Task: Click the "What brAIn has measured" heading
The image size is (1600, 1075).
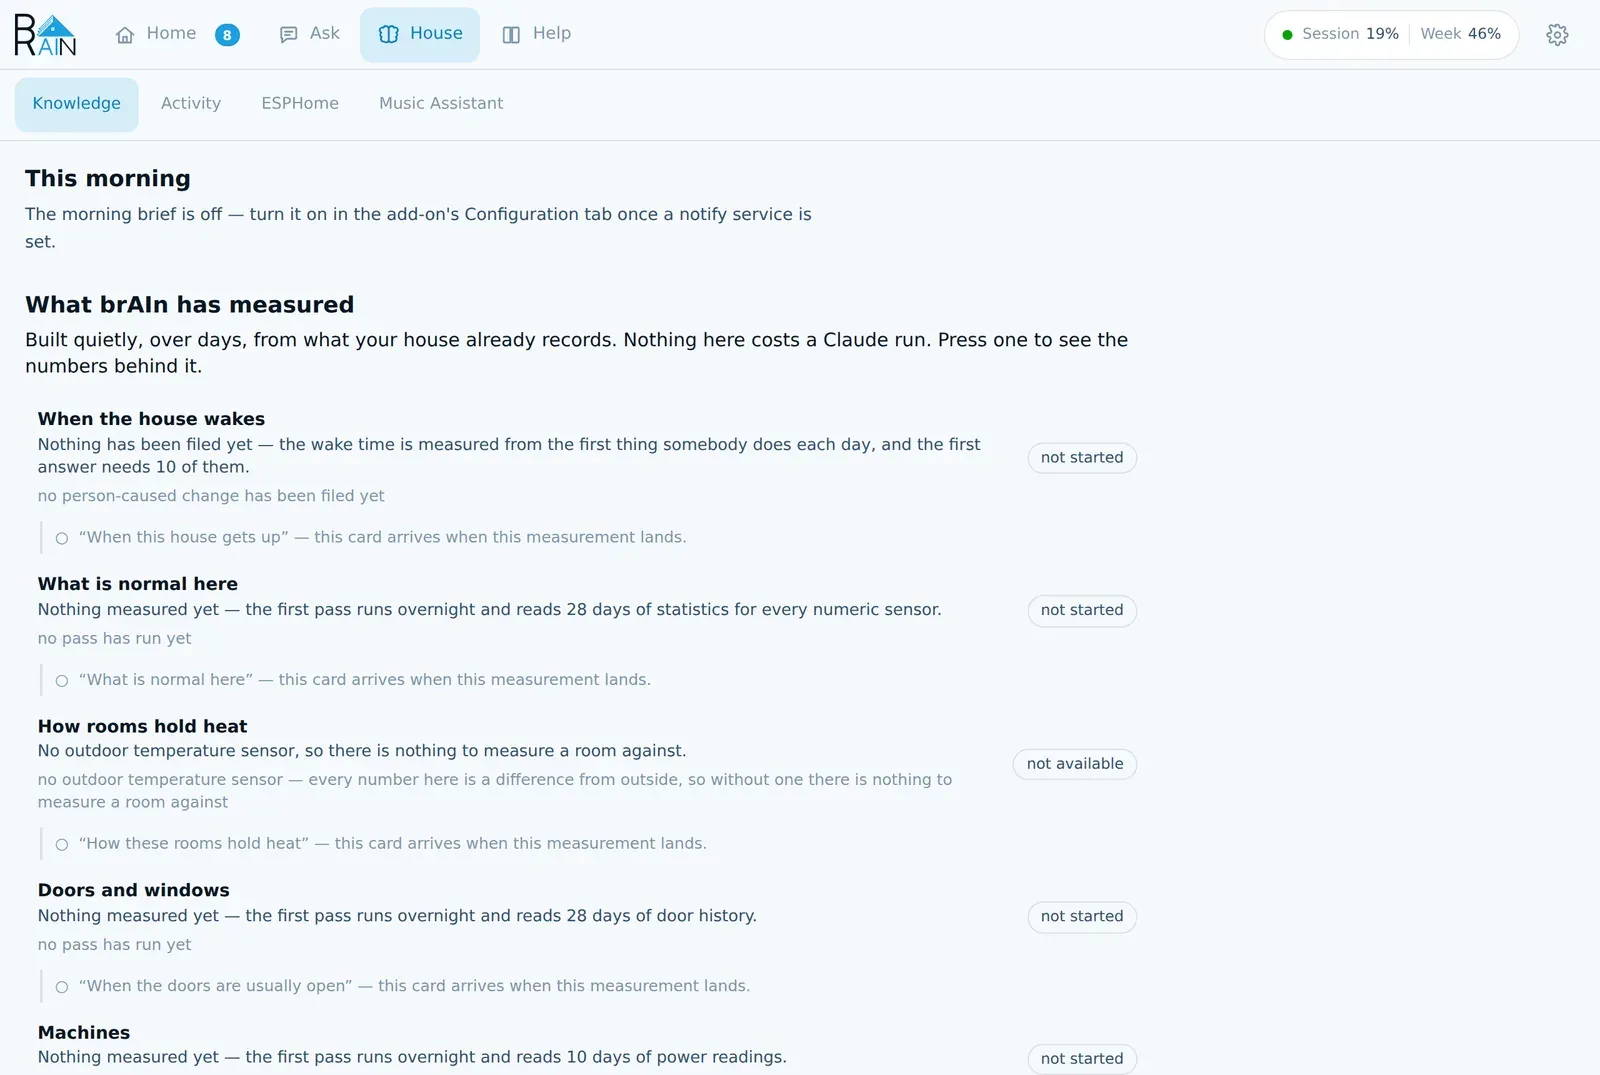Action: tap(190, 305)
